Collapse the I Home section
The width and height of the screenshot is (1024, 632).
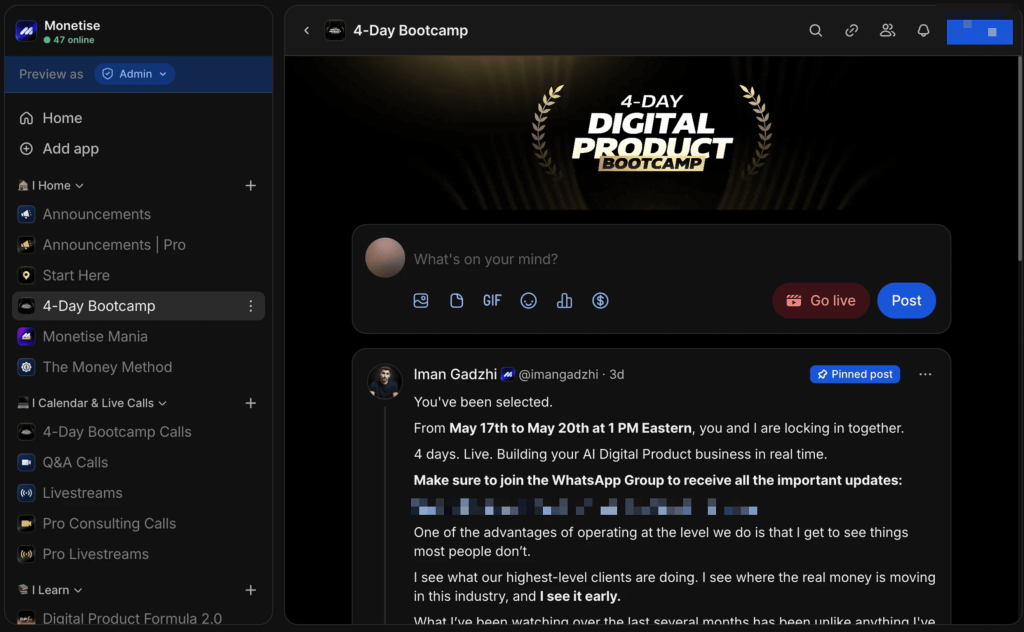coord(51,185)
